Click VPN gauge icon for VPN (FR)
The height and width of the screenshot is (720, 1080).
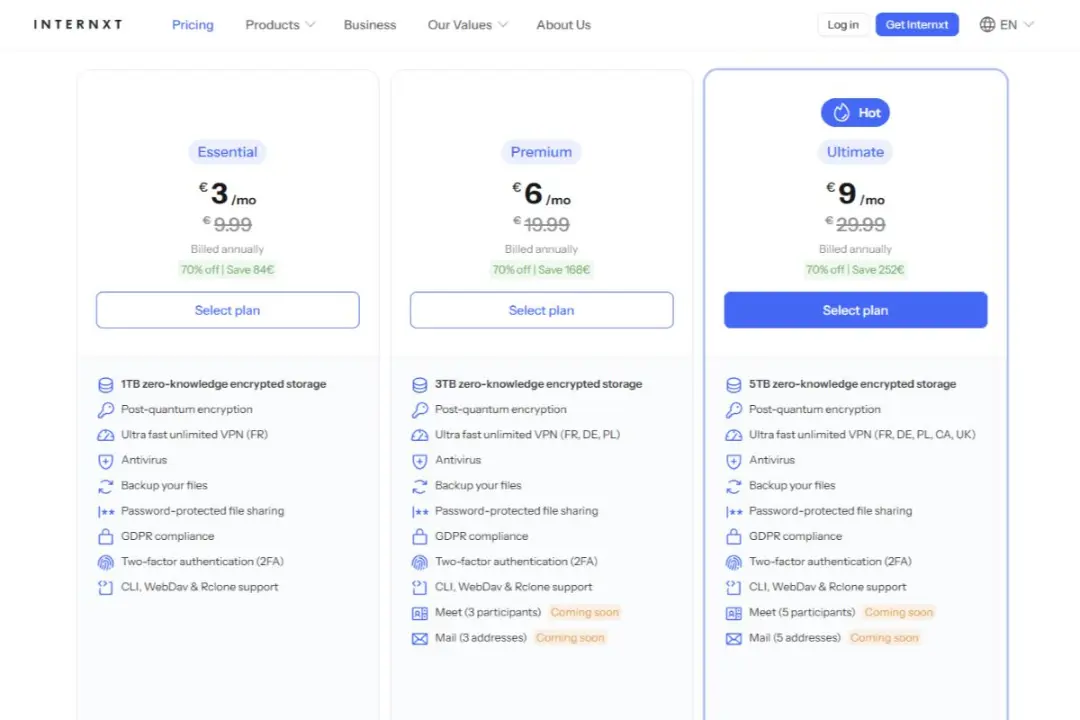(105, 435)
